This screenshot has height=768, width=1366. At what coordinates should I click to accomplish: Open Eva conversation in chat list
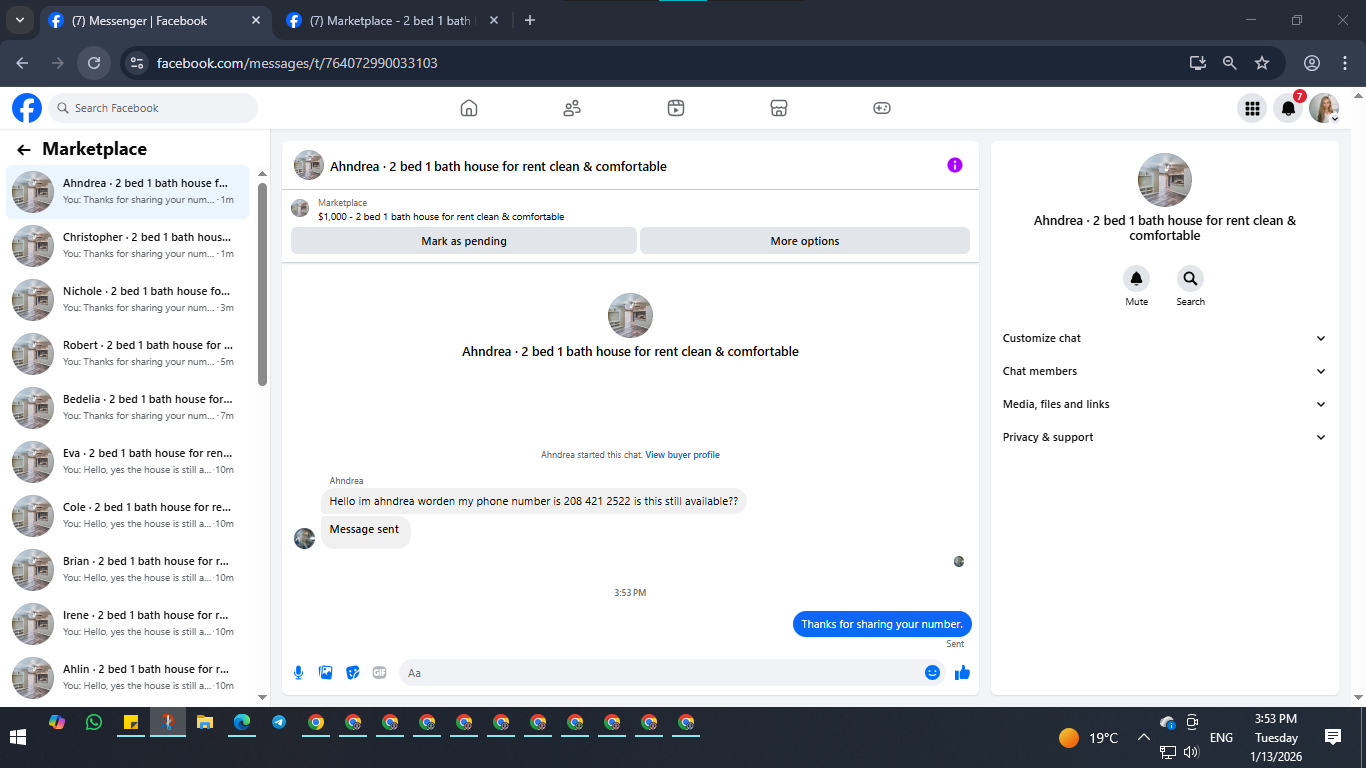[128, 462]
